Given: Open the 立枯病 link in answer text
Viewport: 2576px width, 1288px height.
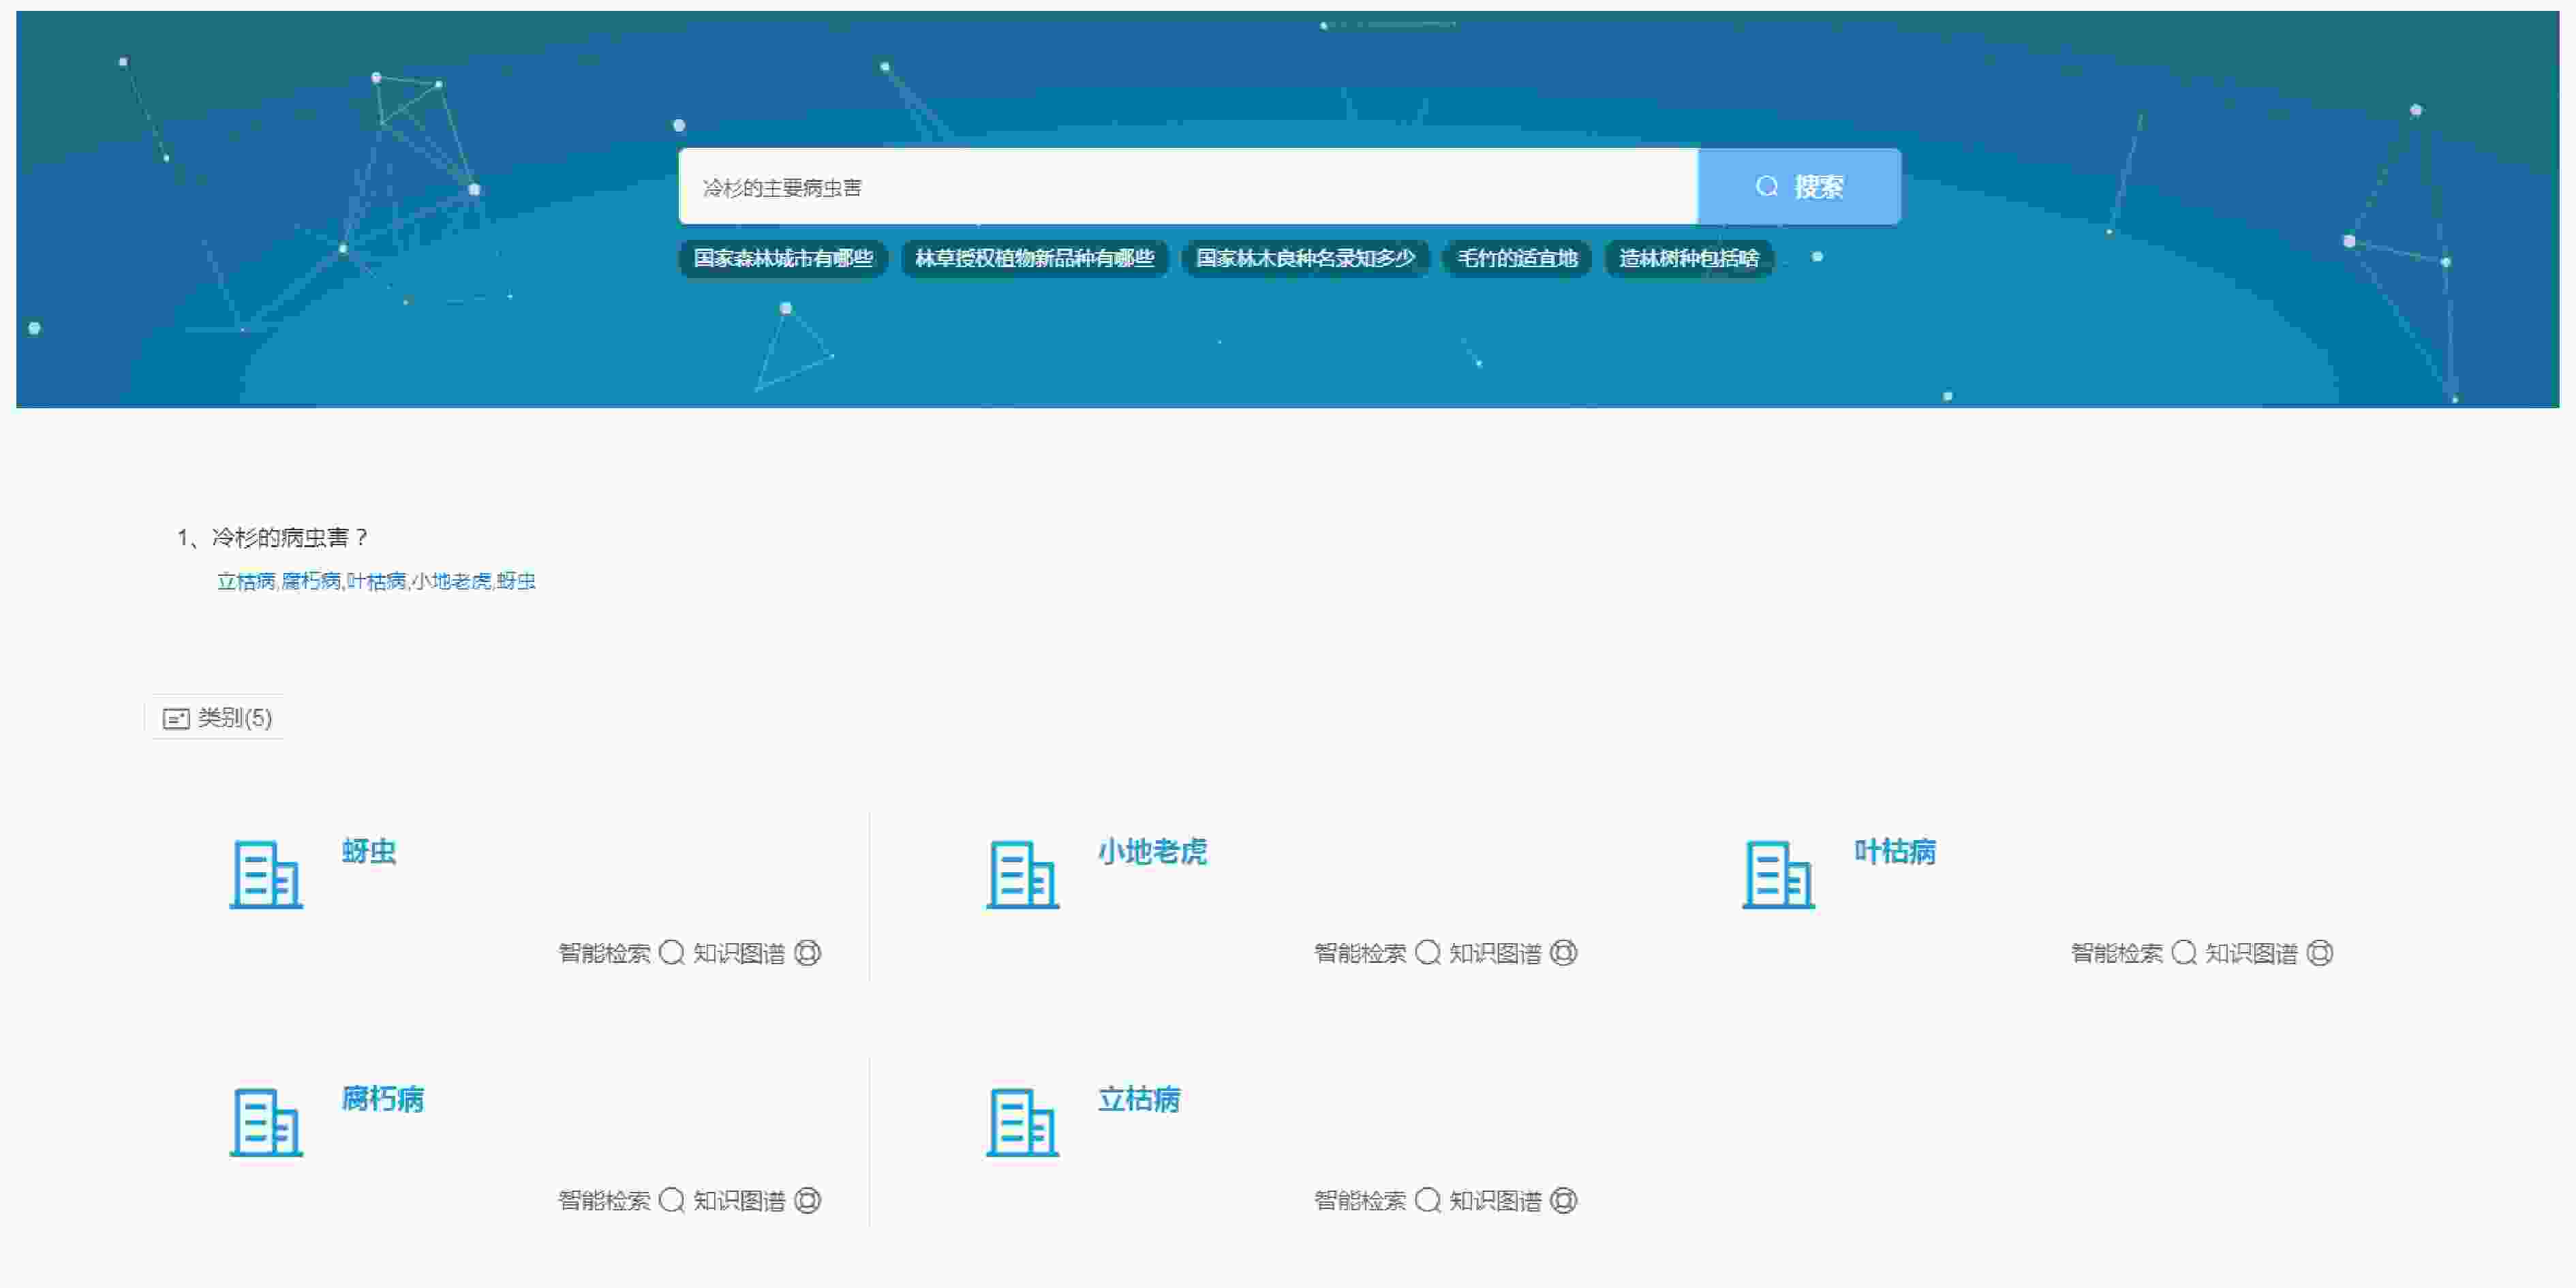Looking at the screenshot, I should tap(246, 581).
